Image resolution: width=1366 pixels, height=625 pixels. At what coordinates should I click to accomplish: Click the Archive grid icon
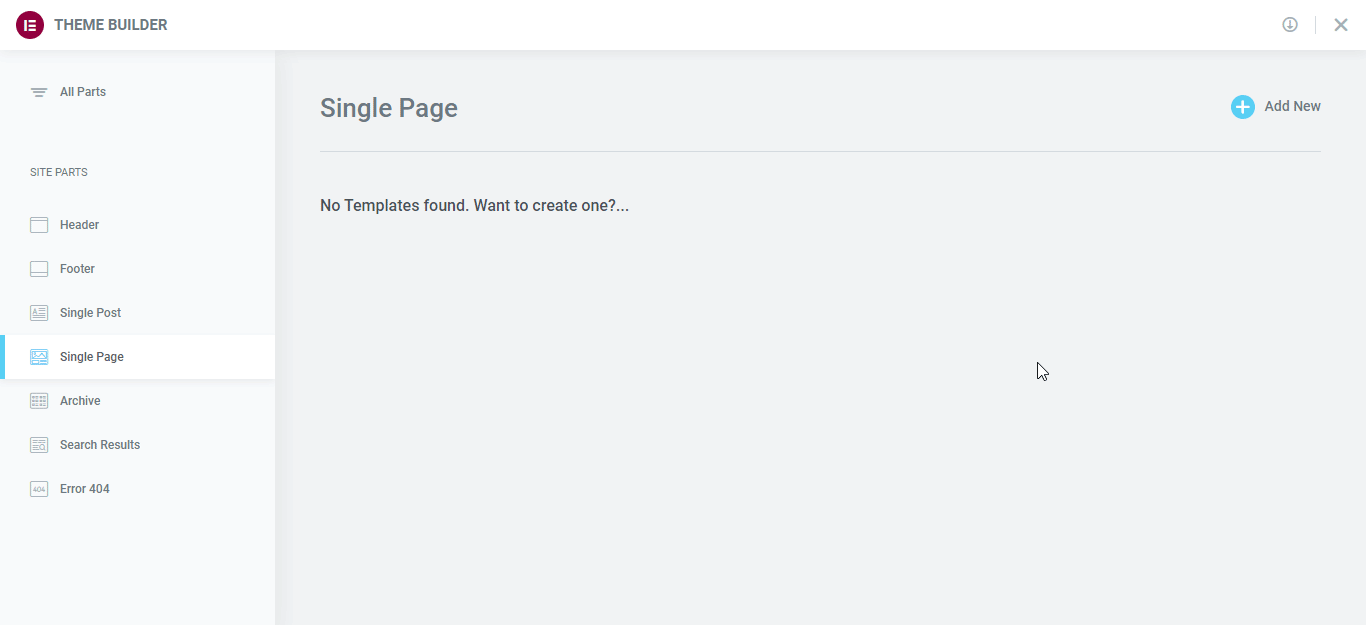(38, 400)
